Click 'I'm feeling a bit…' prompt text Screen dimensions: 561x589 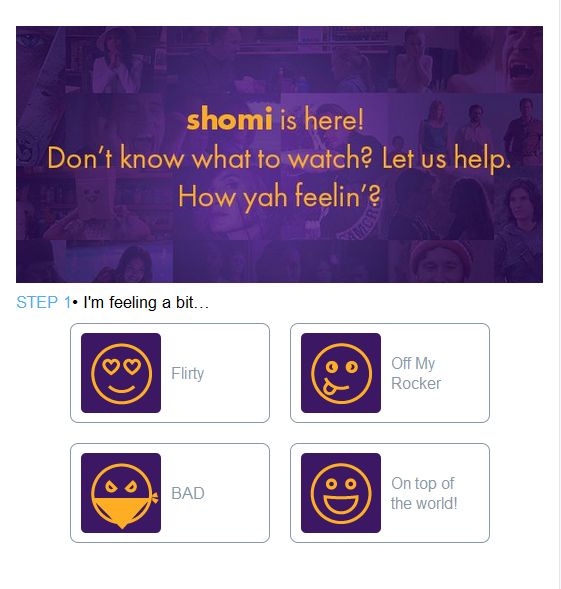click(x=146, y=302)
